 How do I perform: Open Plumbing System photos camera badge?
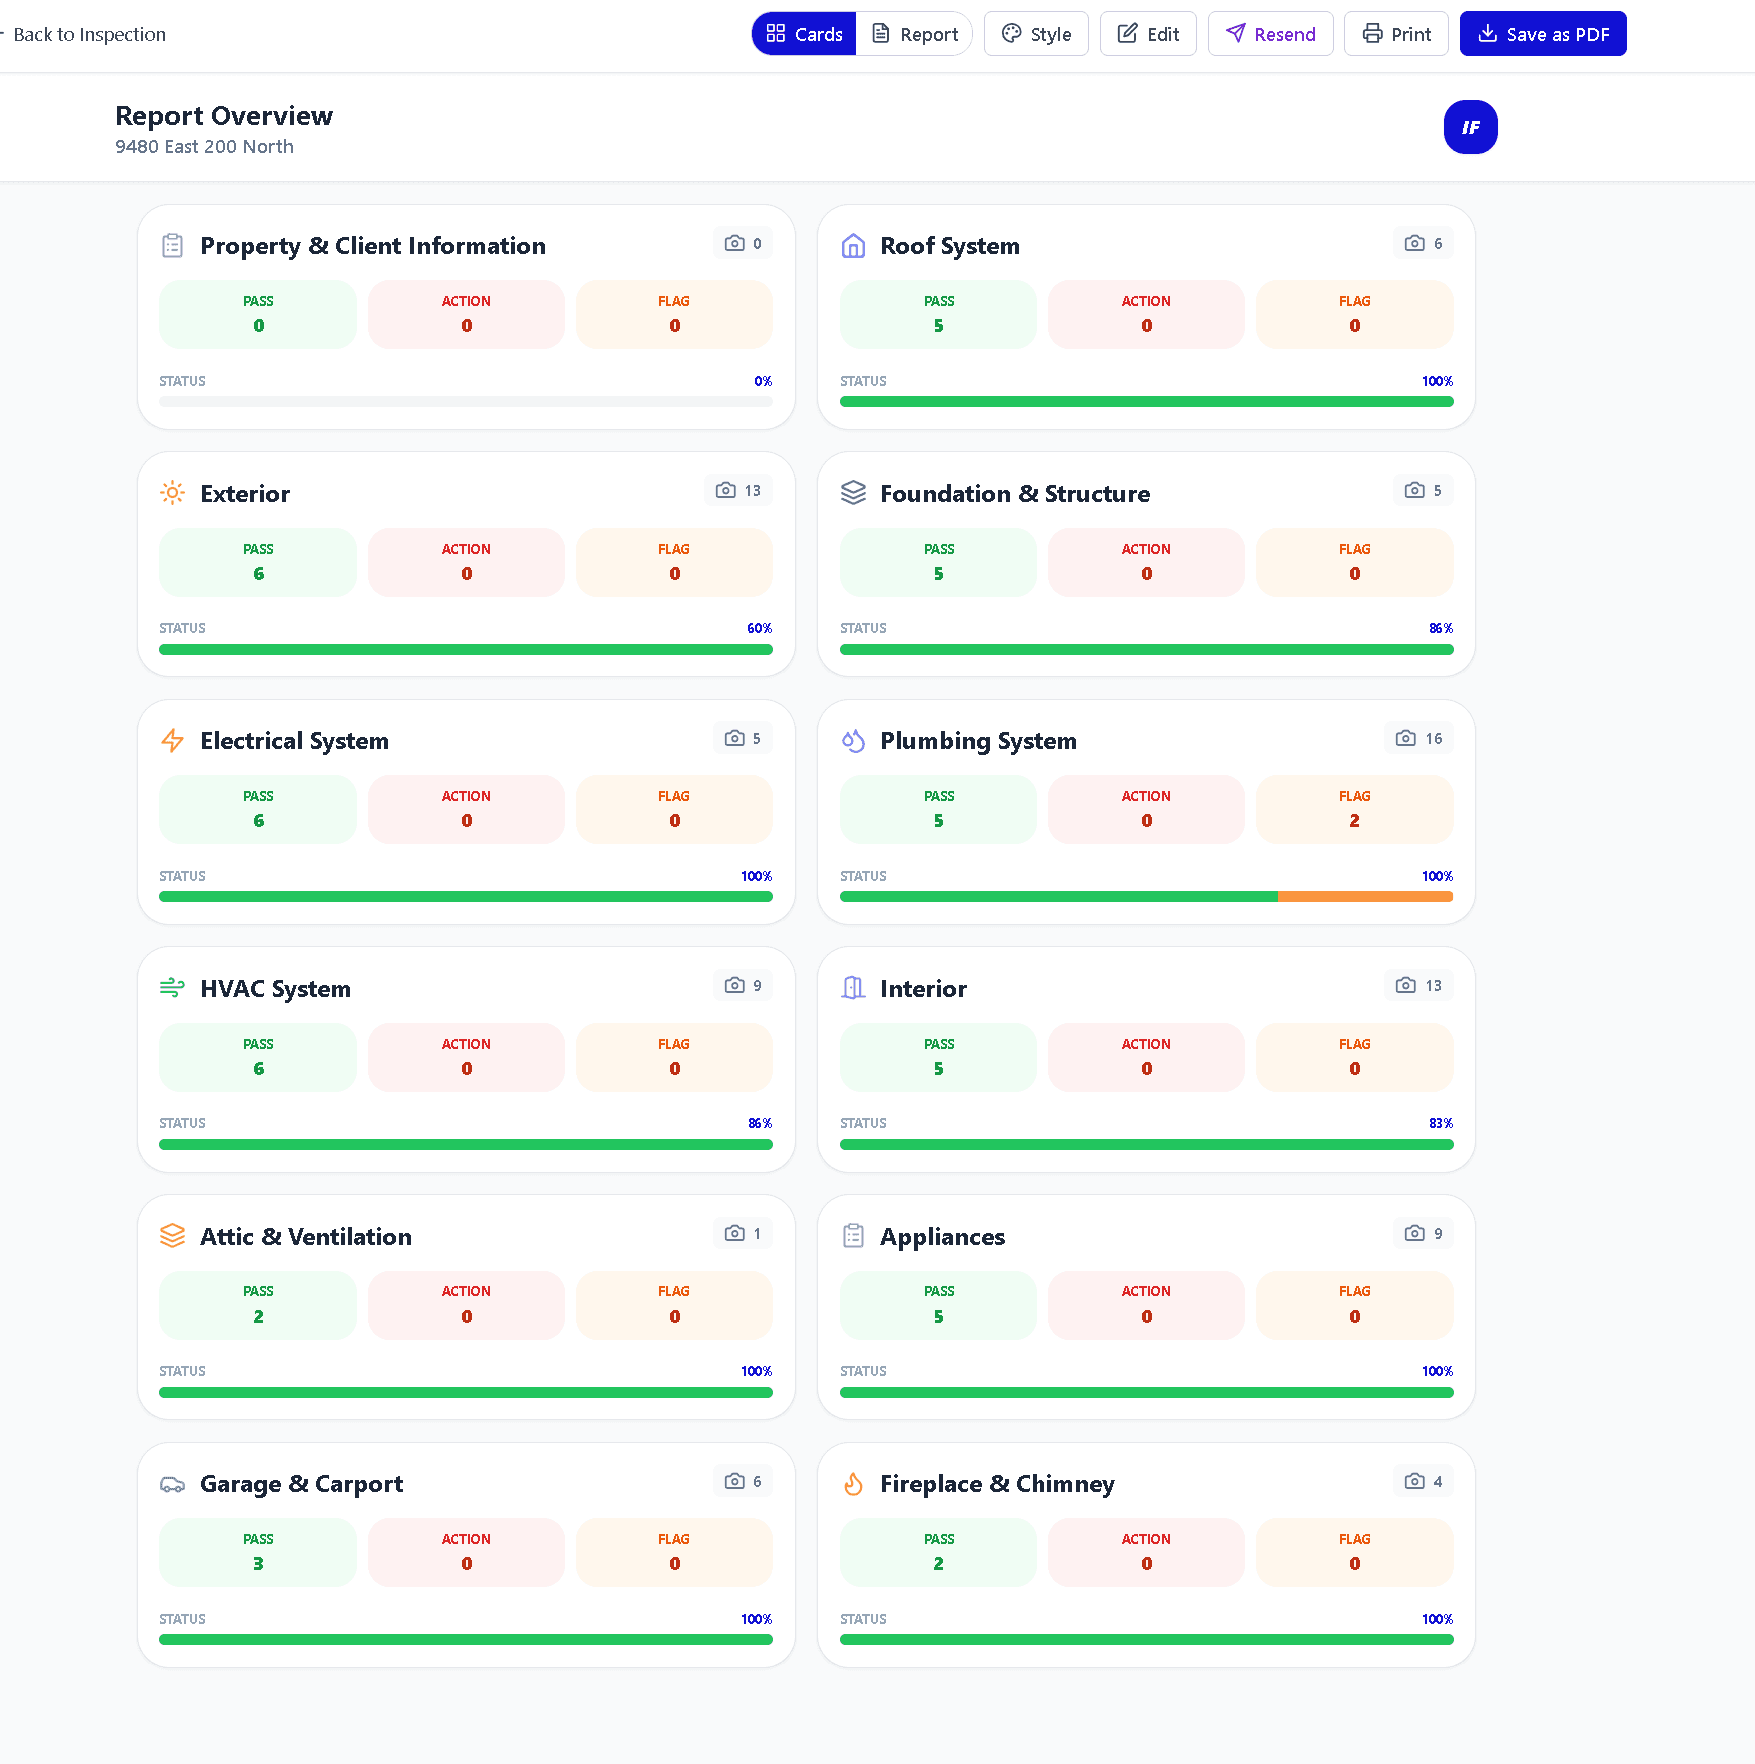(x=1419, y=738)
